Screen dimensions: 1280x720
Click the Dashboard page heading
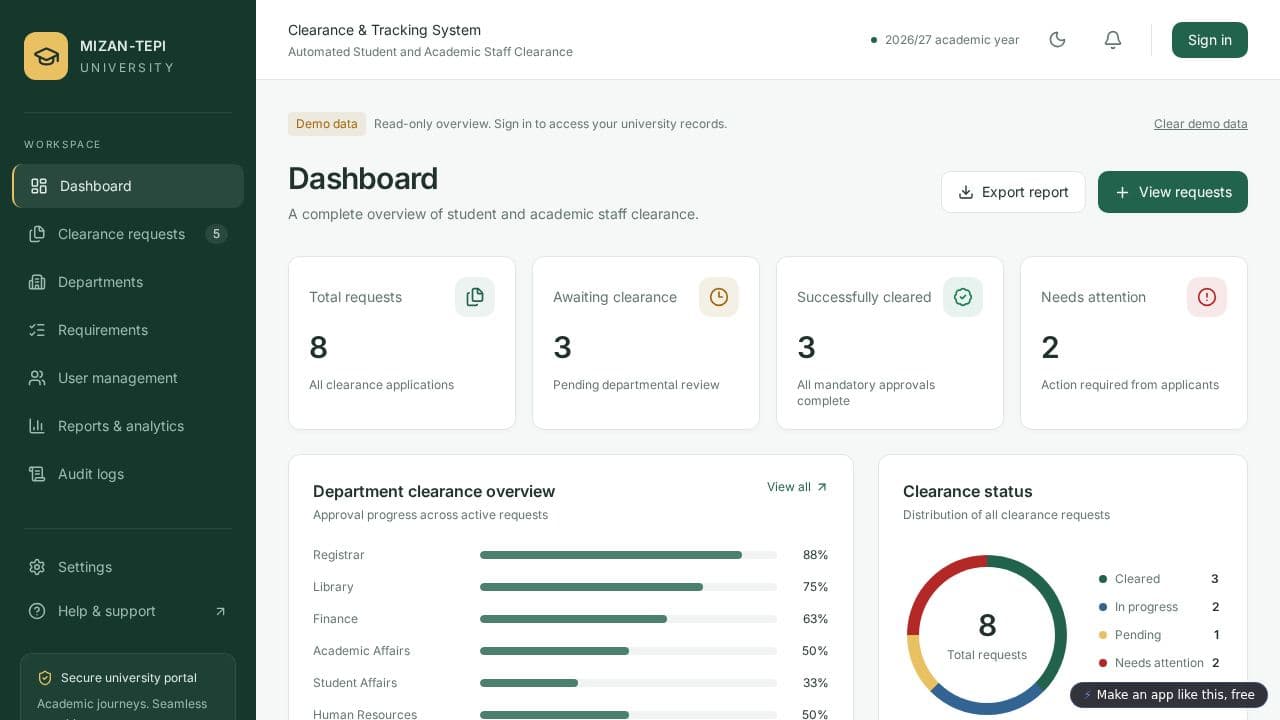tap(363, 178)
